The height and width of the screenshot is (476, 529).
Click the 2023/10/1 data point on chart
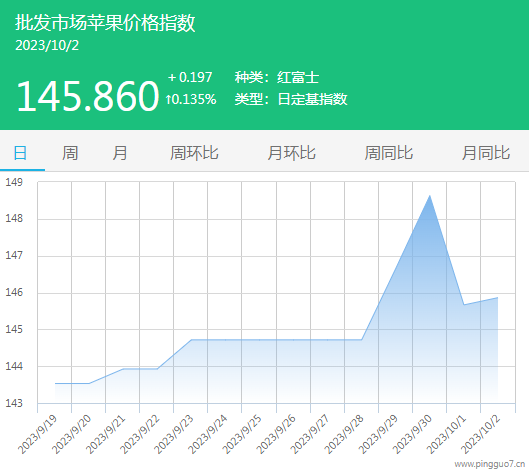[x=464, y=305]
